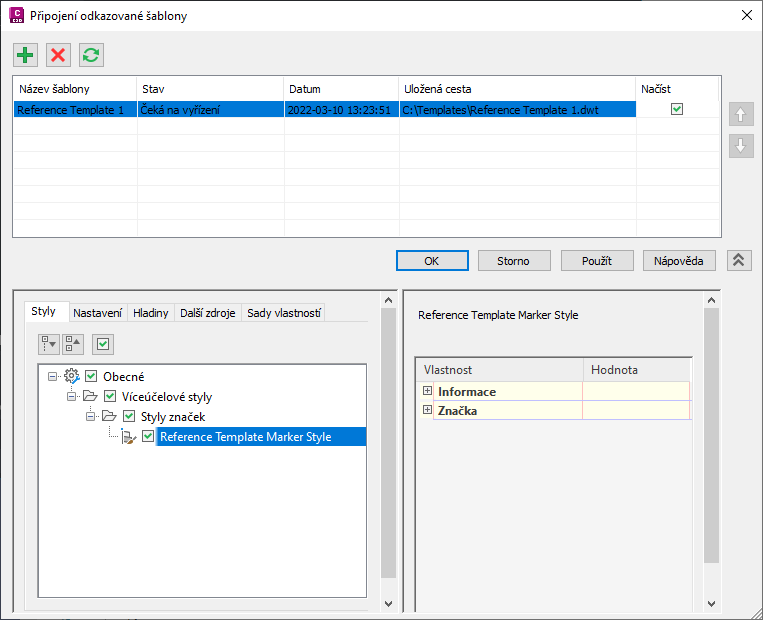Click the expand all tree nodes icon

click(49, 344)
